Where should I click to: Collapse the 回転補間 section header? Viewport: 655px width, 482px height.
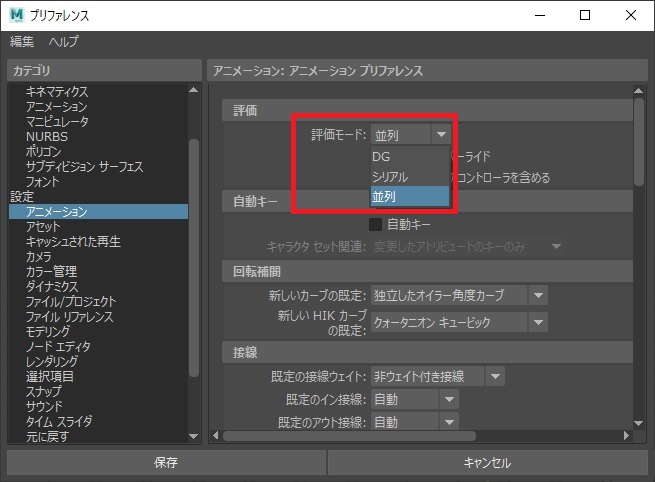427,271
